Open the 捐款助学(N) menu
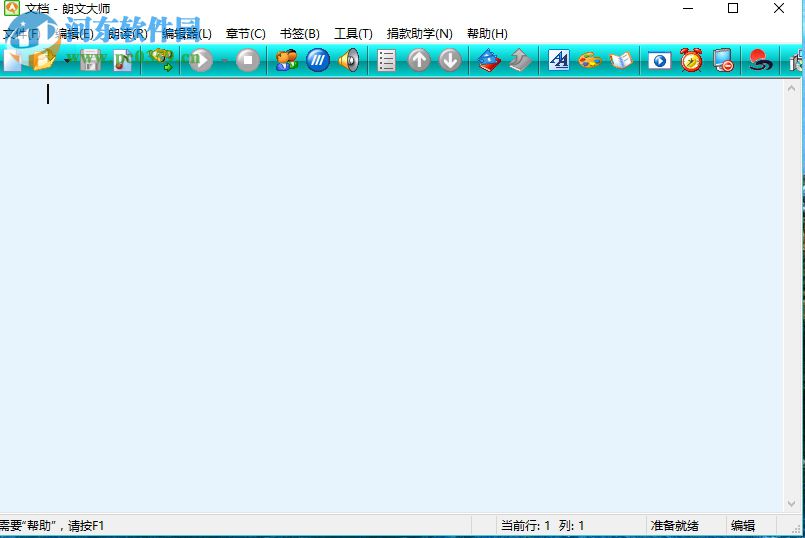The width and height of the screenshot is (805, 538). pos(419,34)
